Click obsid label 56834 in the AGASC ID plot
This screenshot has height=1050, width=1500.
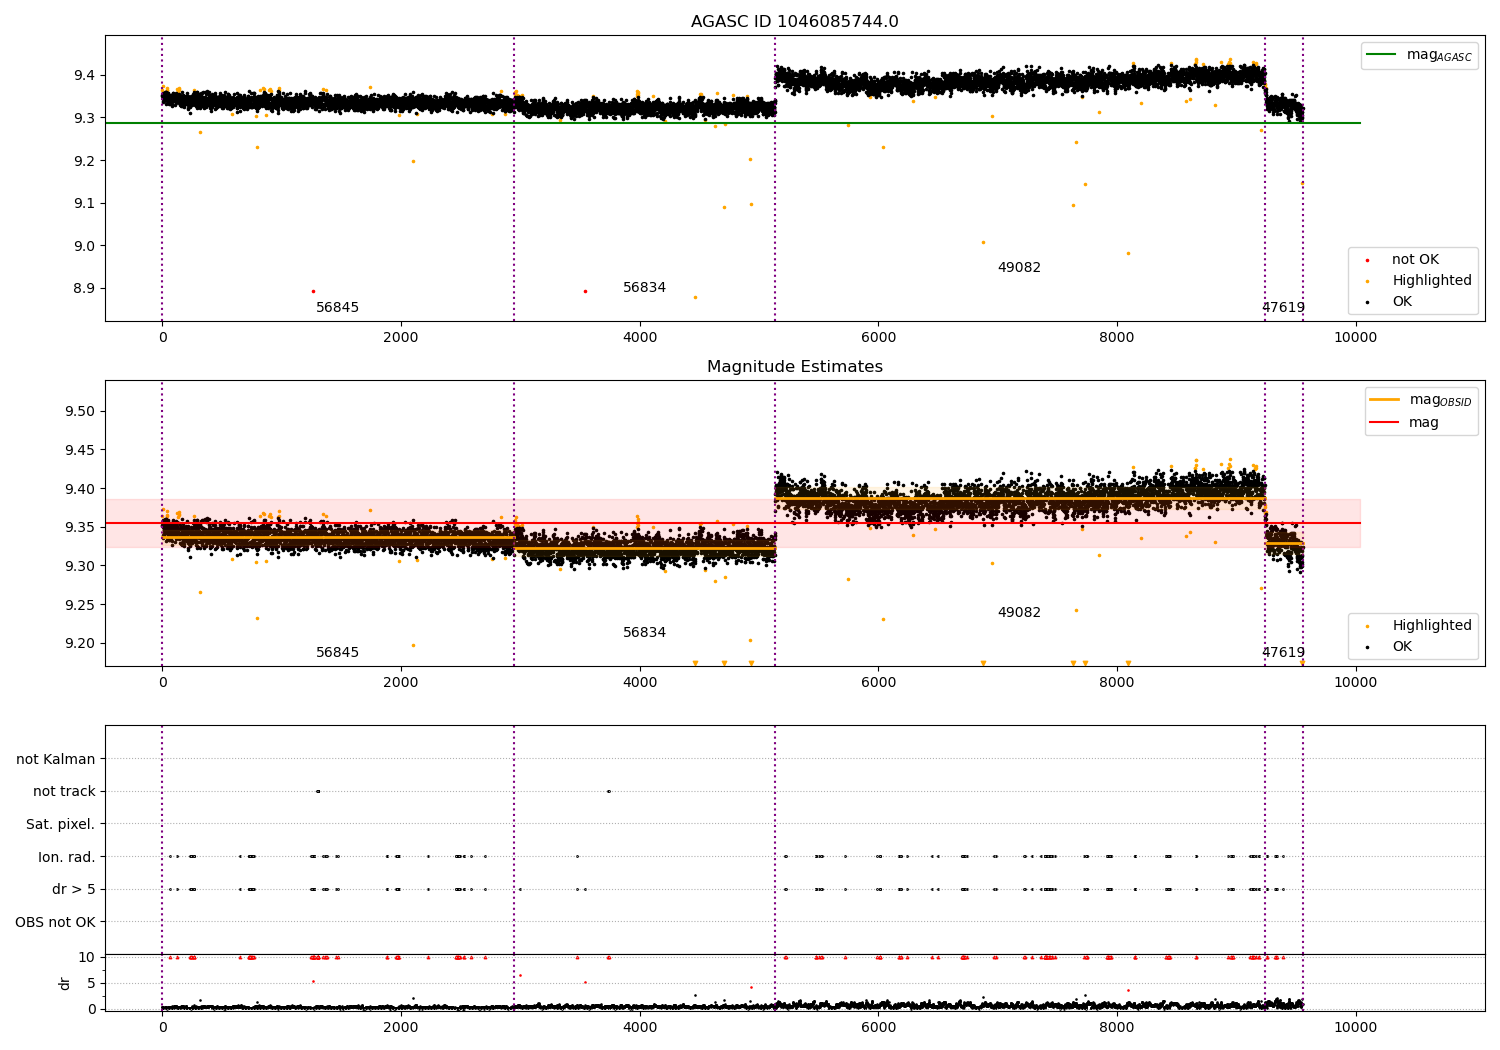coord(645,288)
